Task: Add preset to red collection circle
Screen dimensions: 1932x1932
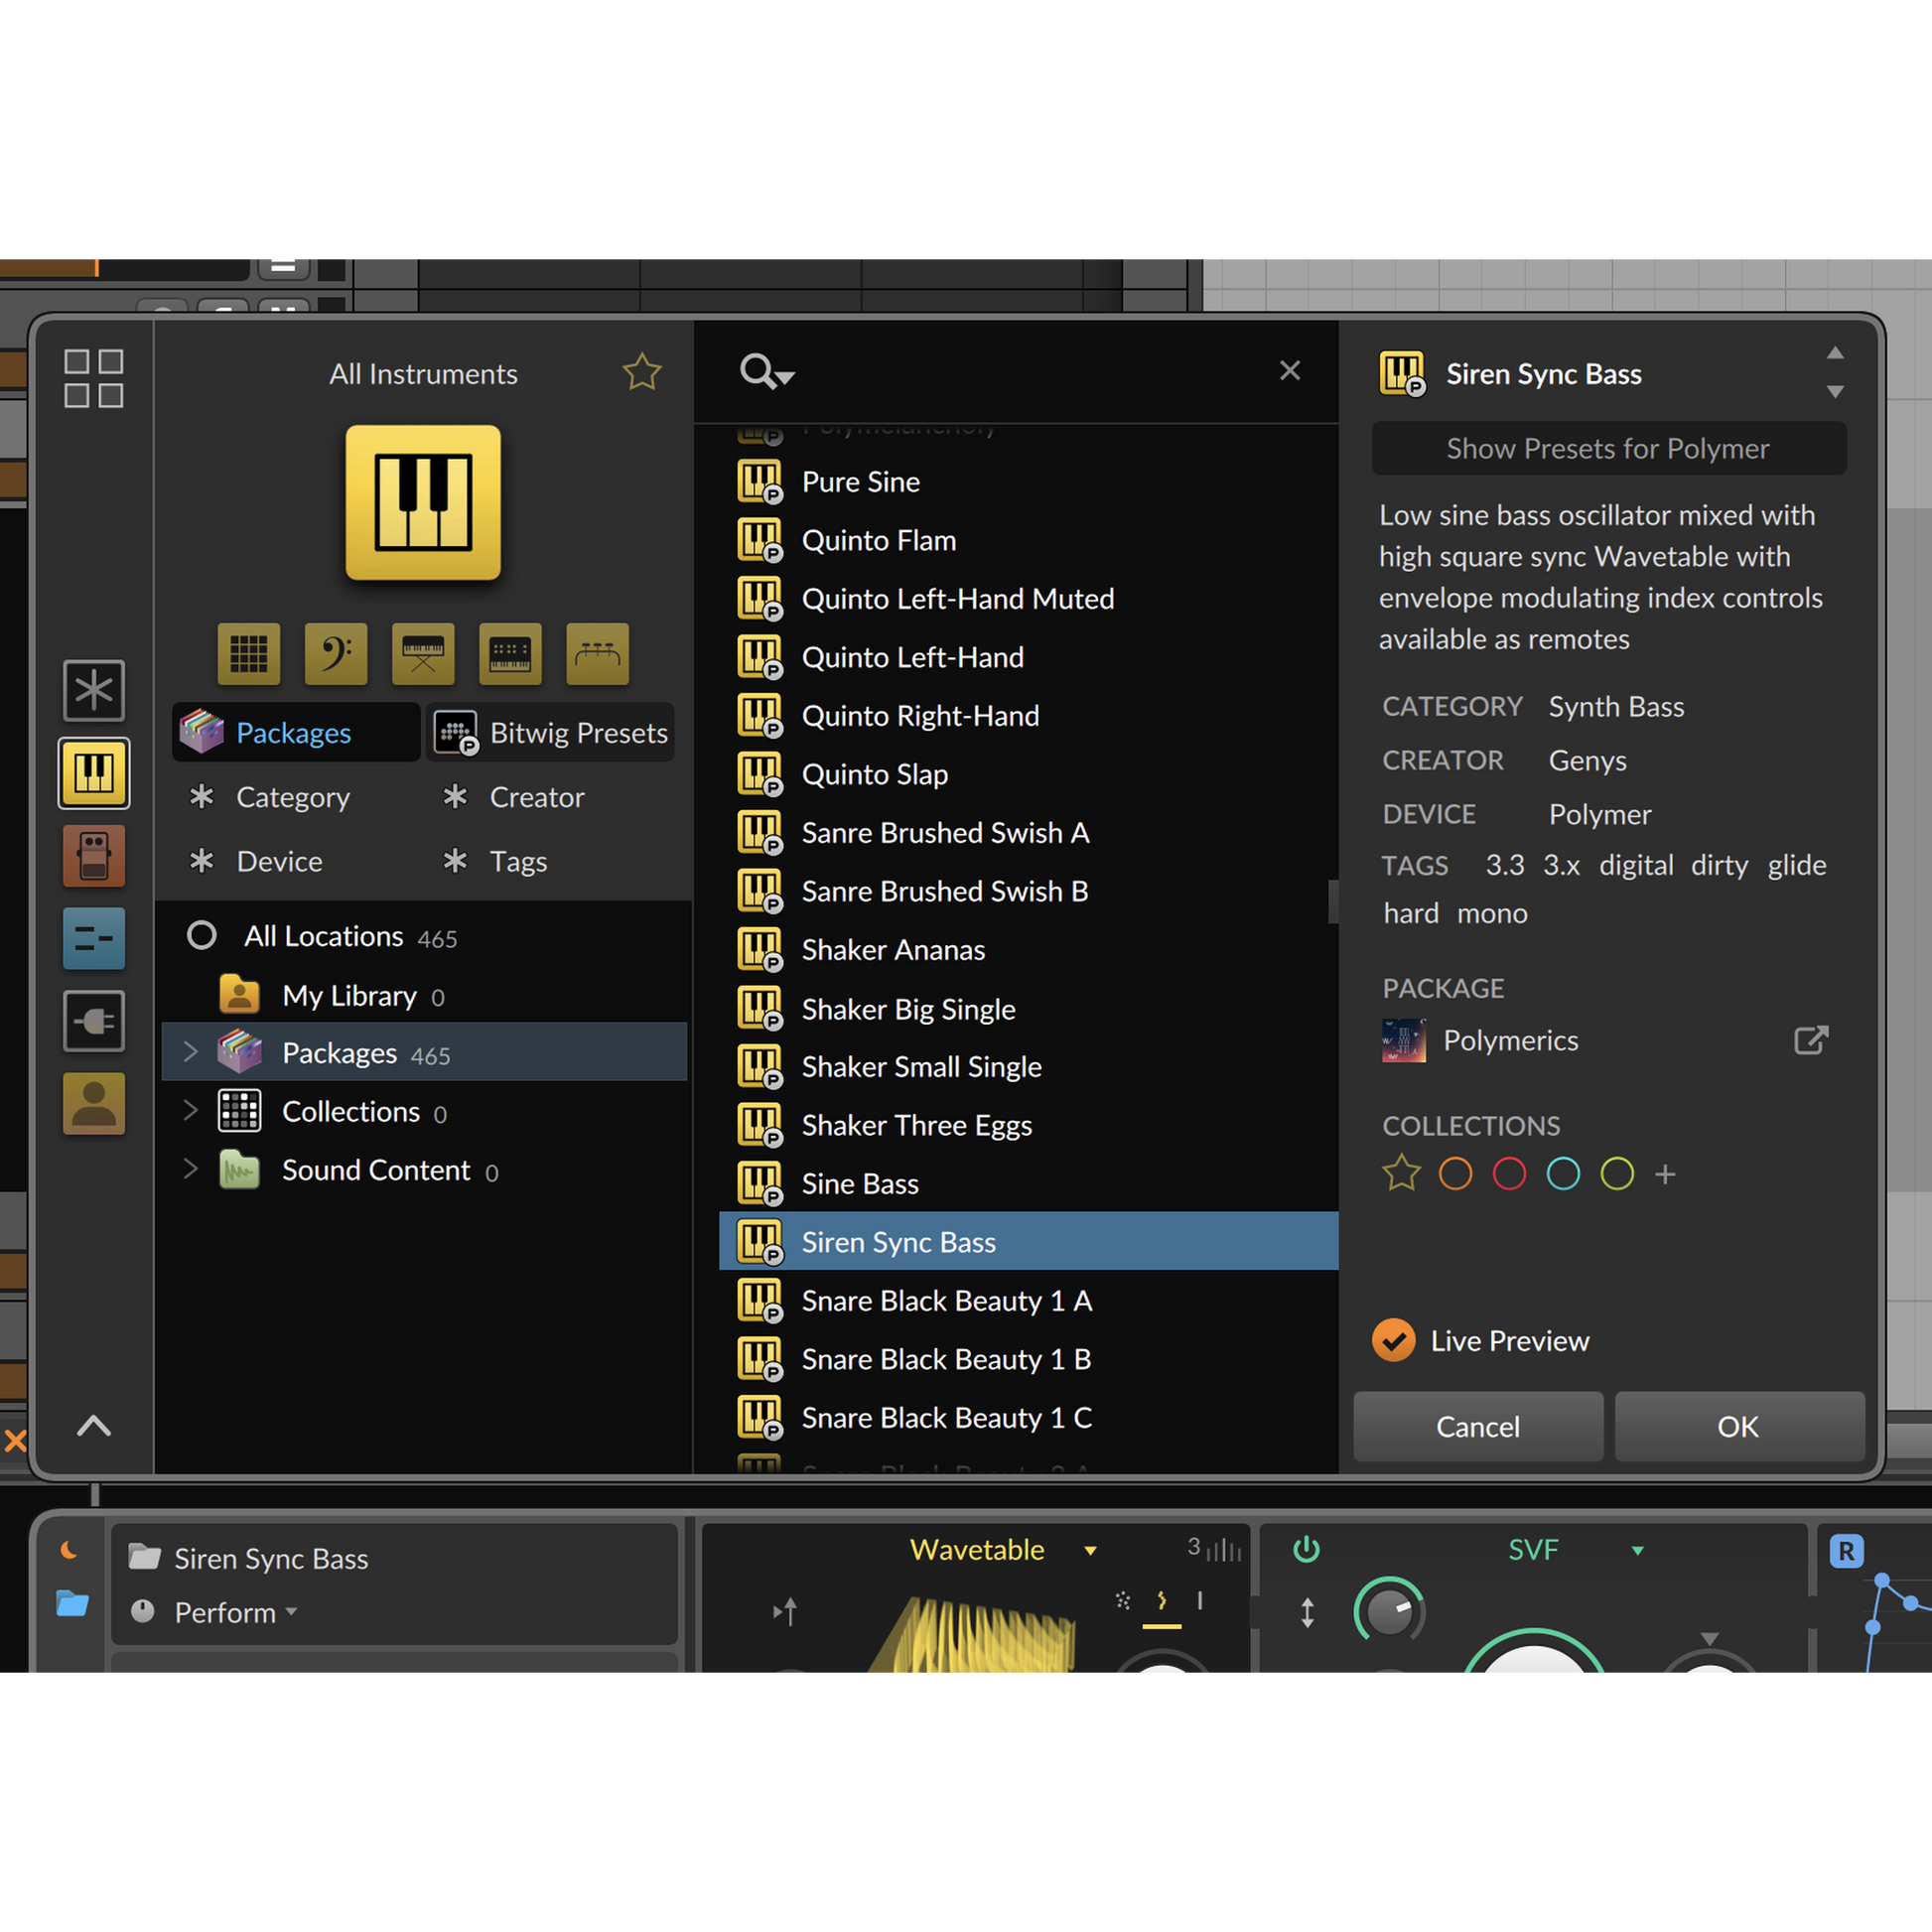Action: tap(1509, 1174)
